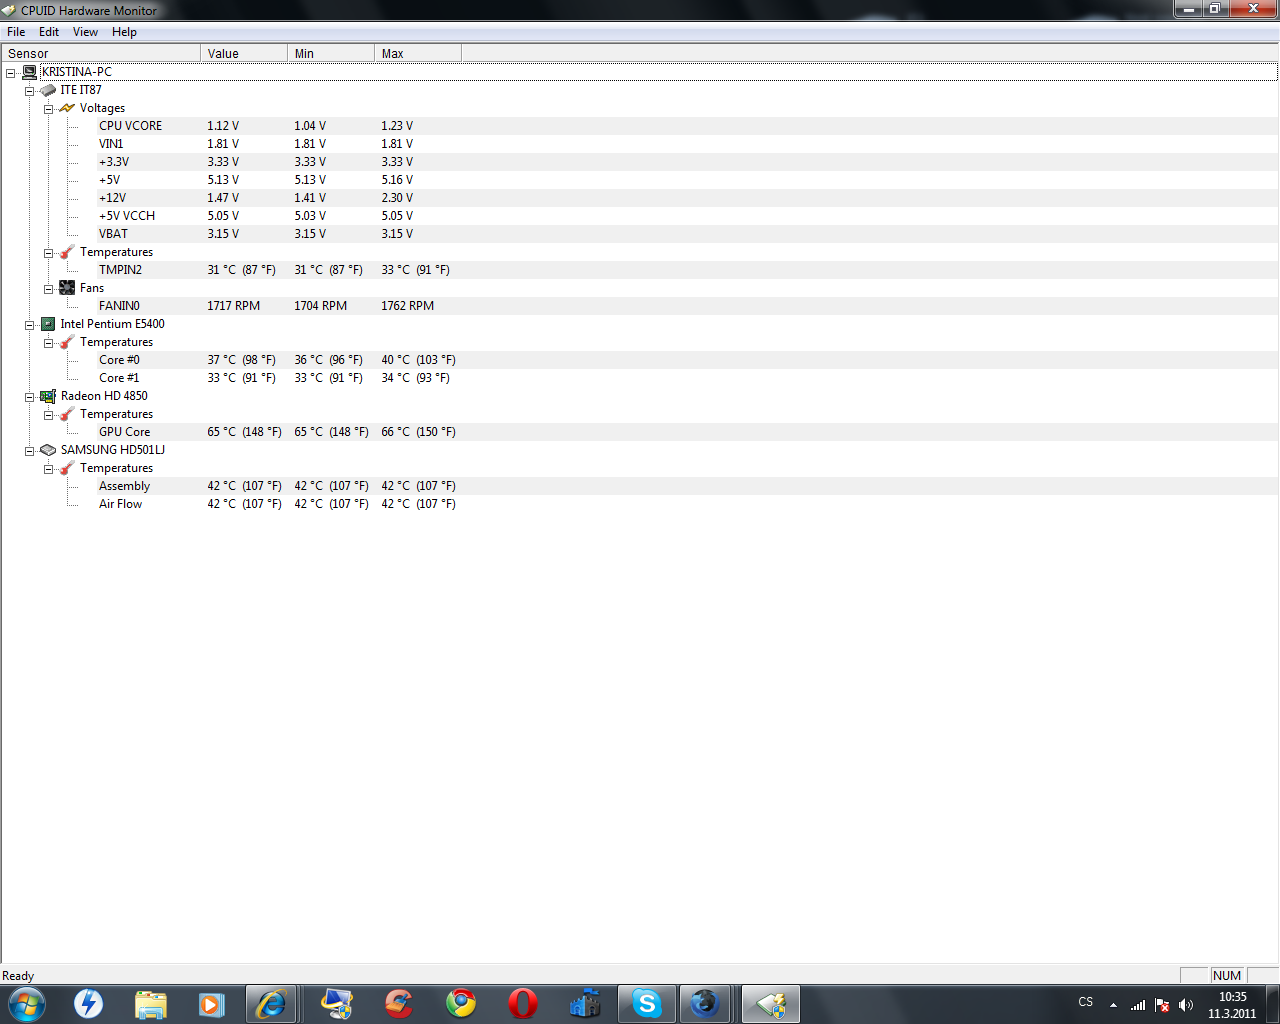Collapse the Temperatures group under SAMSUNG HD501LJ
Viewport: 1280px width, 1024px height.
[49, 469]
